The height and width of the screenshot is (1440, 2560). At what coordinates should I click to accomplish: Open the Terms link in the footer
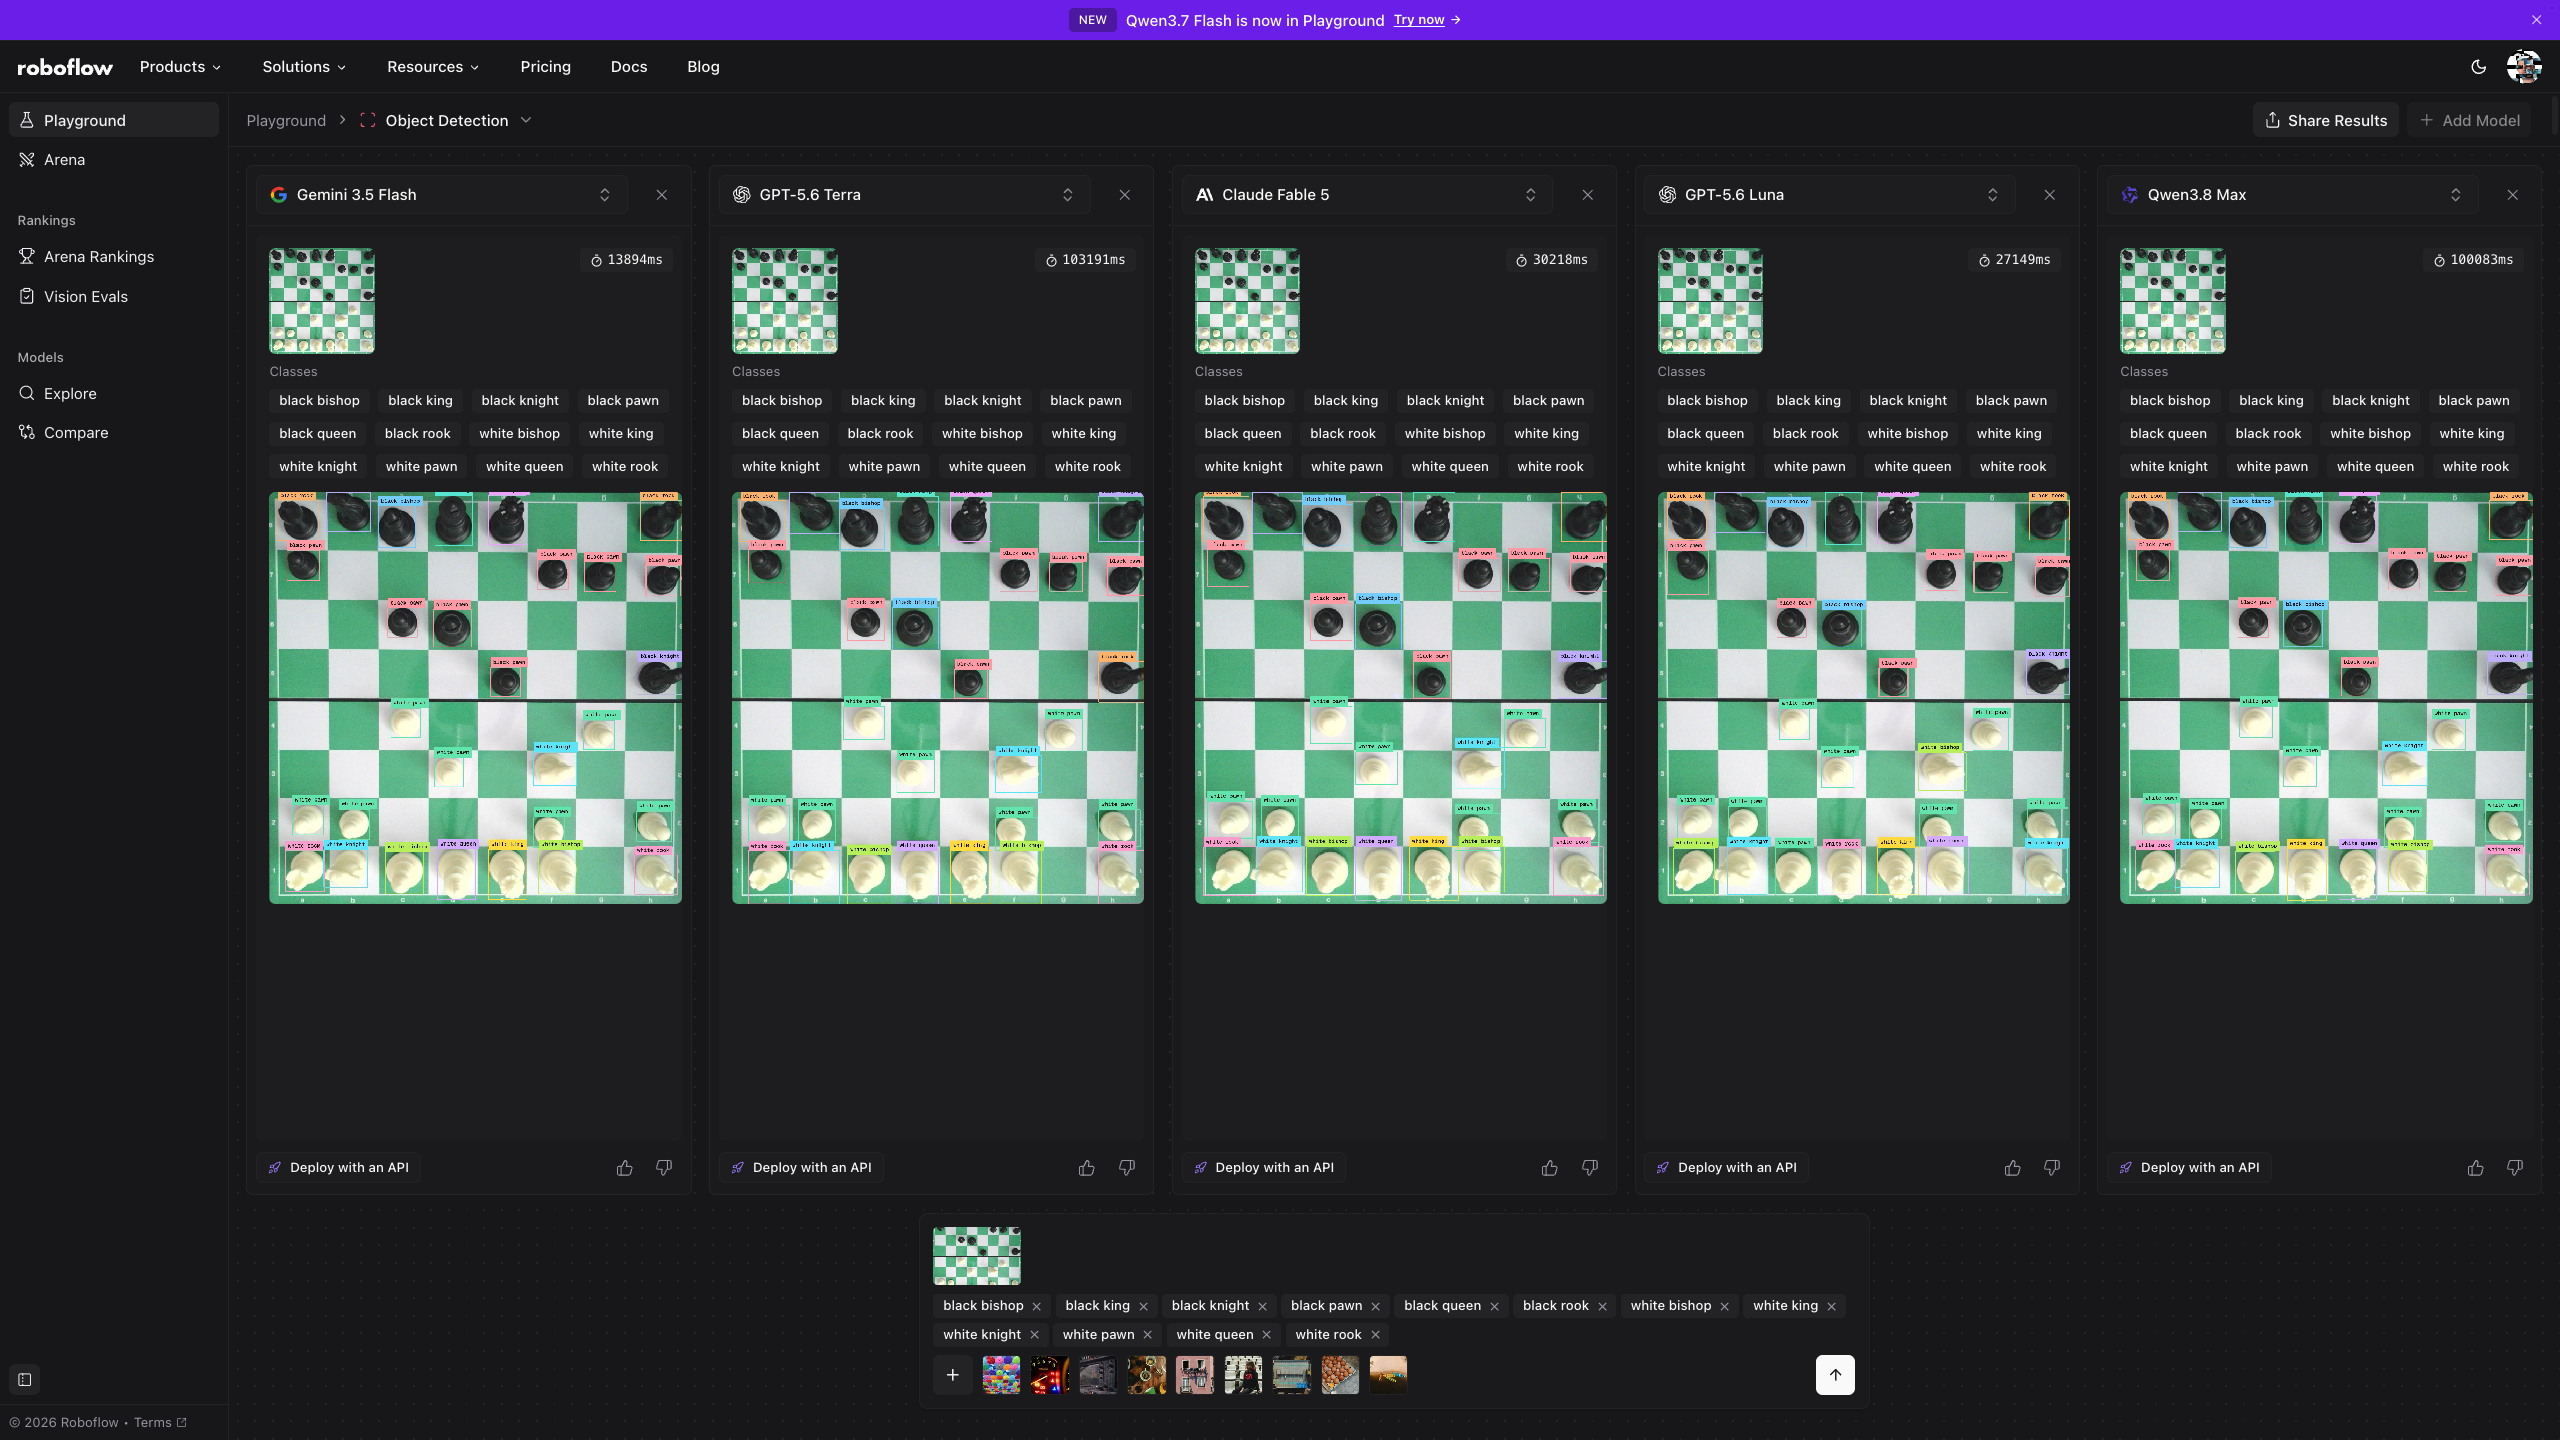coord(160,1423)
